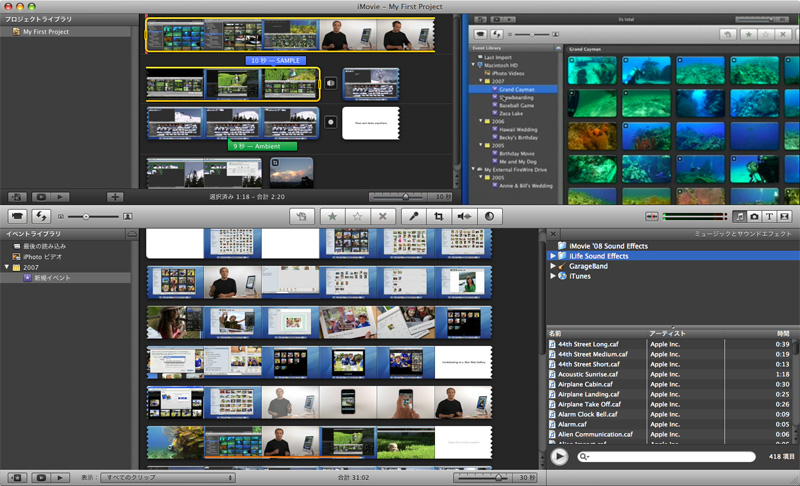This screenshot has height=486, width=800.
Task: Create a new project with plus button
Action: point(115,197)
